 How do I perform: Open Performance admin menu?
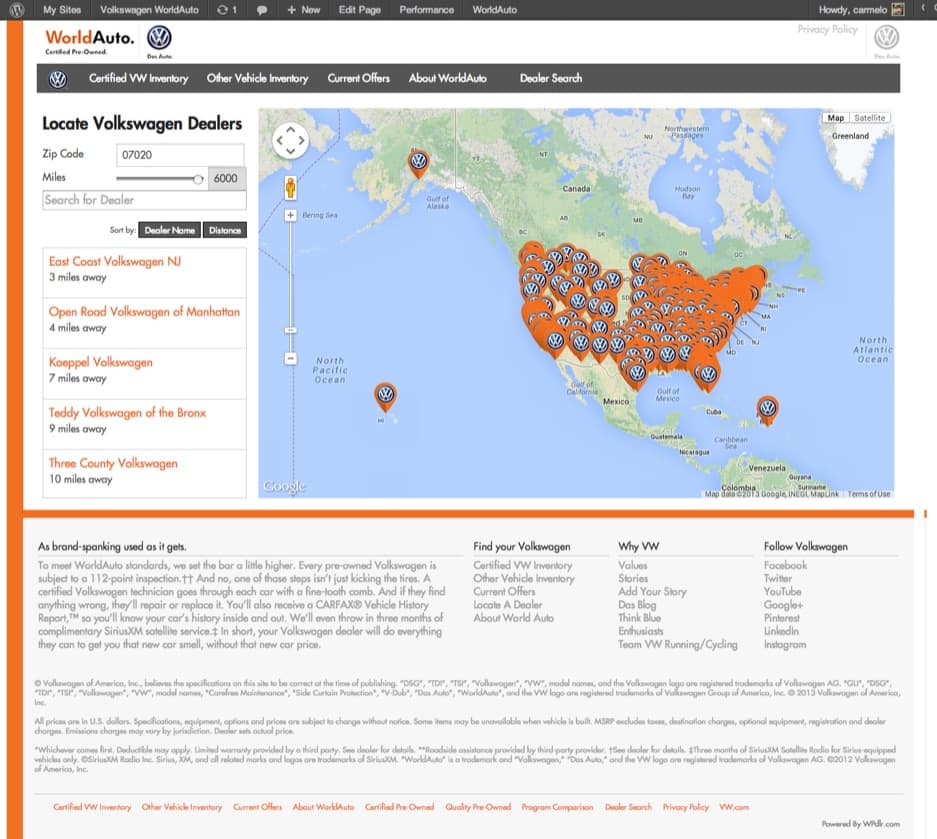pyautogui.click(x=427, y=10)
